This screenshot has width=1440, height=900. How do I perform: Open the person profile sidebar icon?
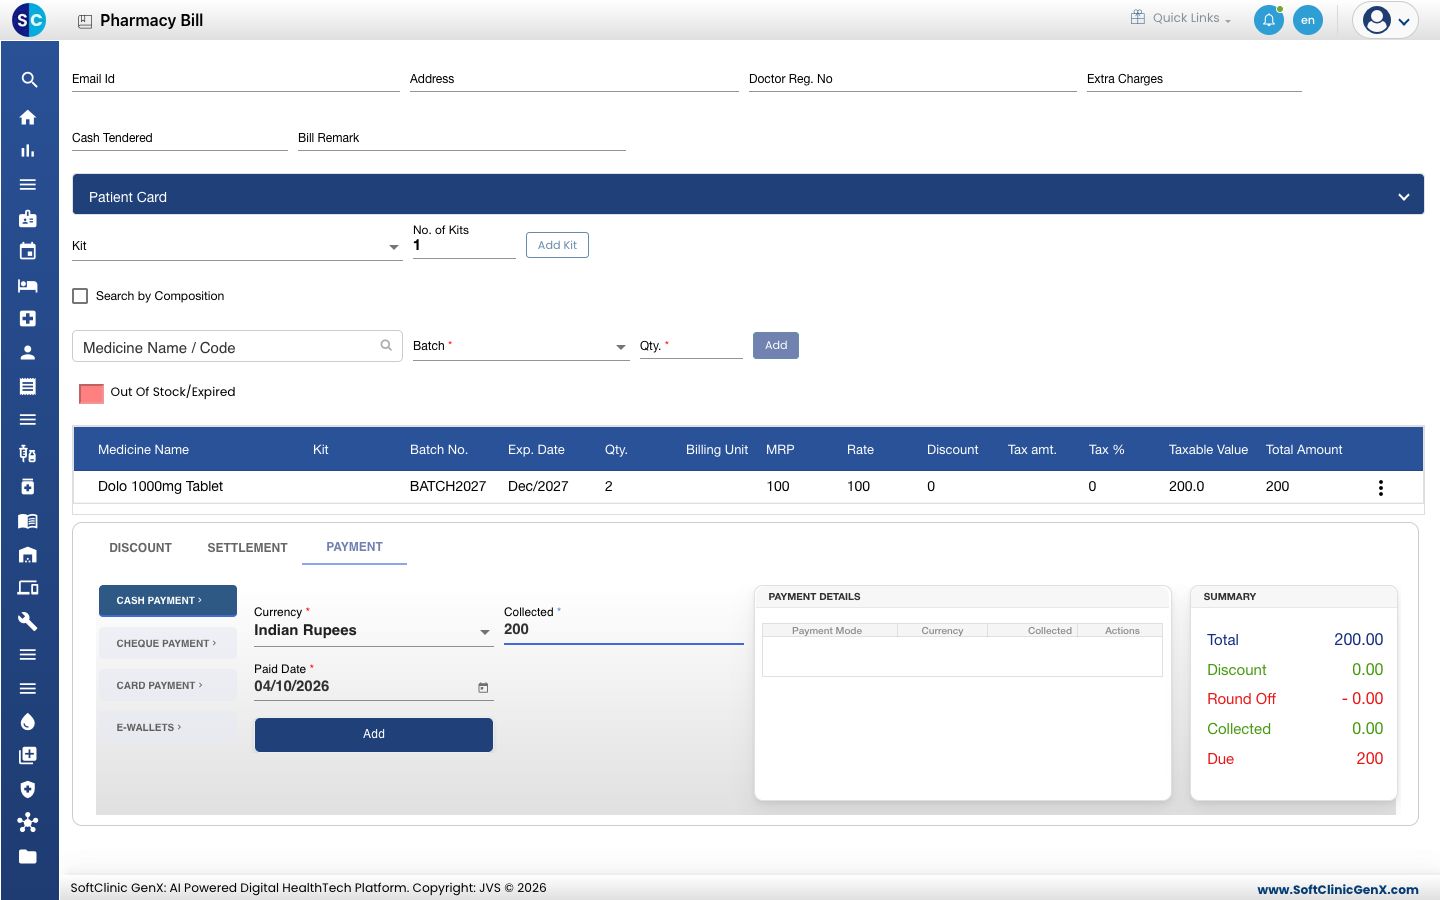[x=28, y=353]
